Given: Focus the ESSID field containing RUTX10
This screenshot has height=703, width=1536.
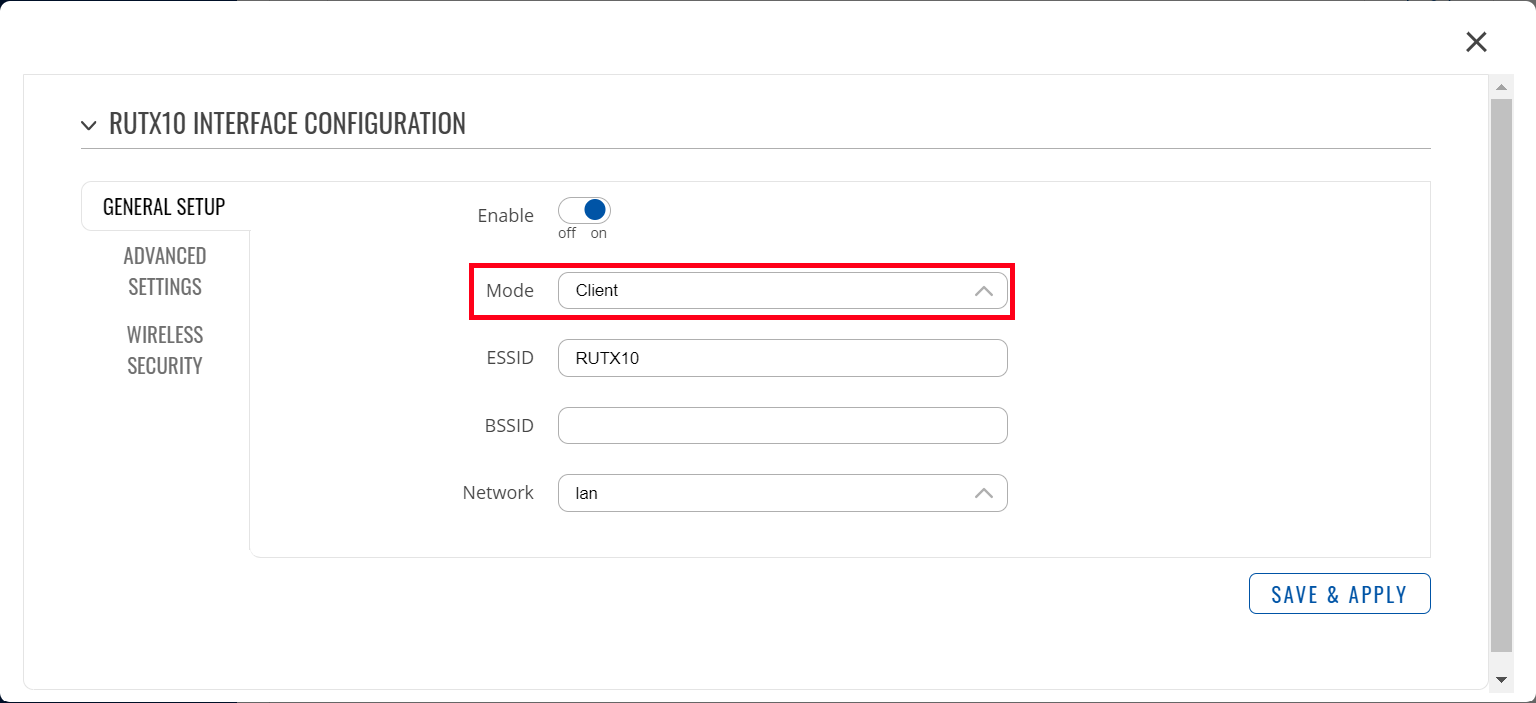Looking at the screenshot, I should pyautogui.click(x=782, y=358).
